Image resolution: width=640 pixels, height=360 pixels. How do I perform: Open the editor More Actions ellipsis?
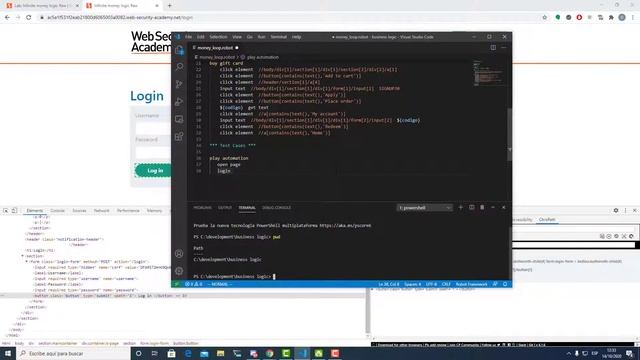click(504, 47)
